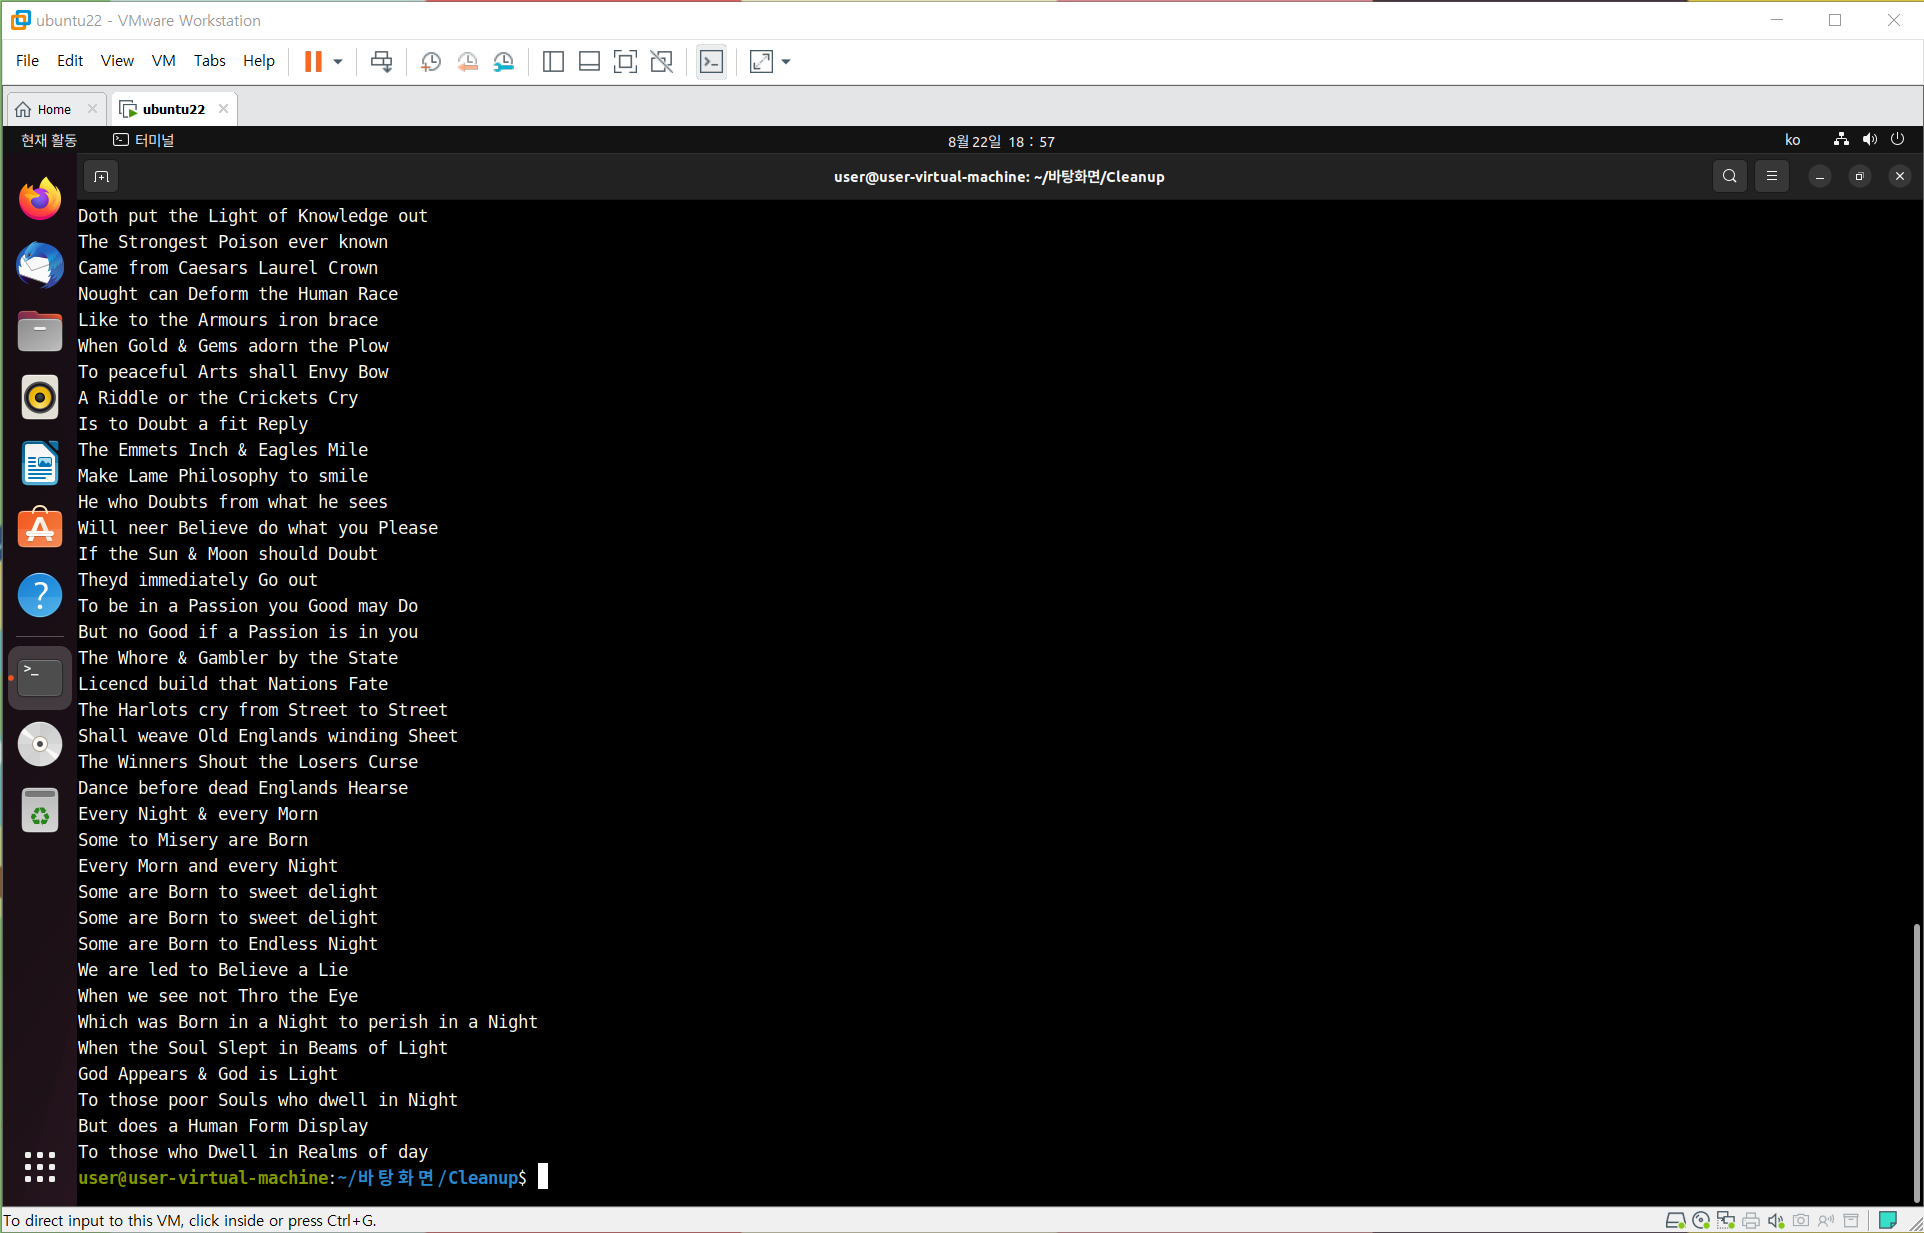
Task: Show the console view icon
Action: [711, 62]
